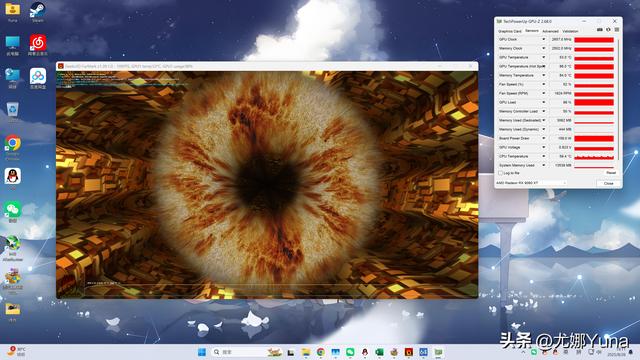
Task: Select the Sensors tab in GPU-Z
Action: coord(531,31)
